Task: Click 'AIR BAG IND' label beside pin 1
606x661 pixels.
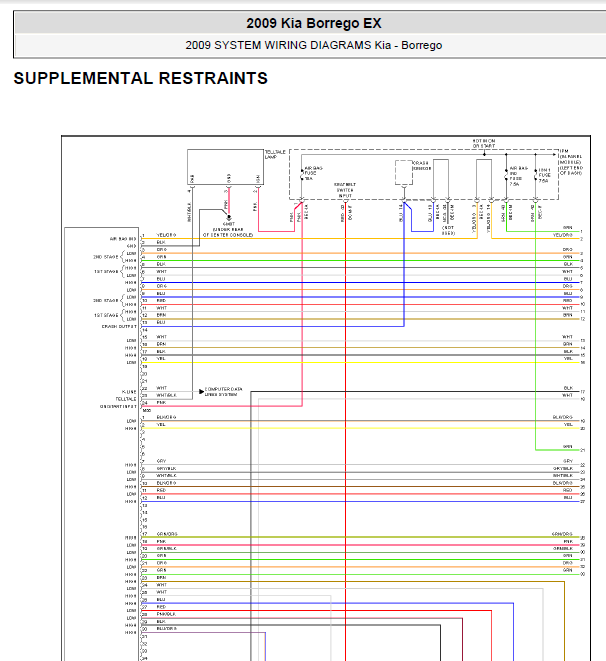Action: click(x=123, y=239)
